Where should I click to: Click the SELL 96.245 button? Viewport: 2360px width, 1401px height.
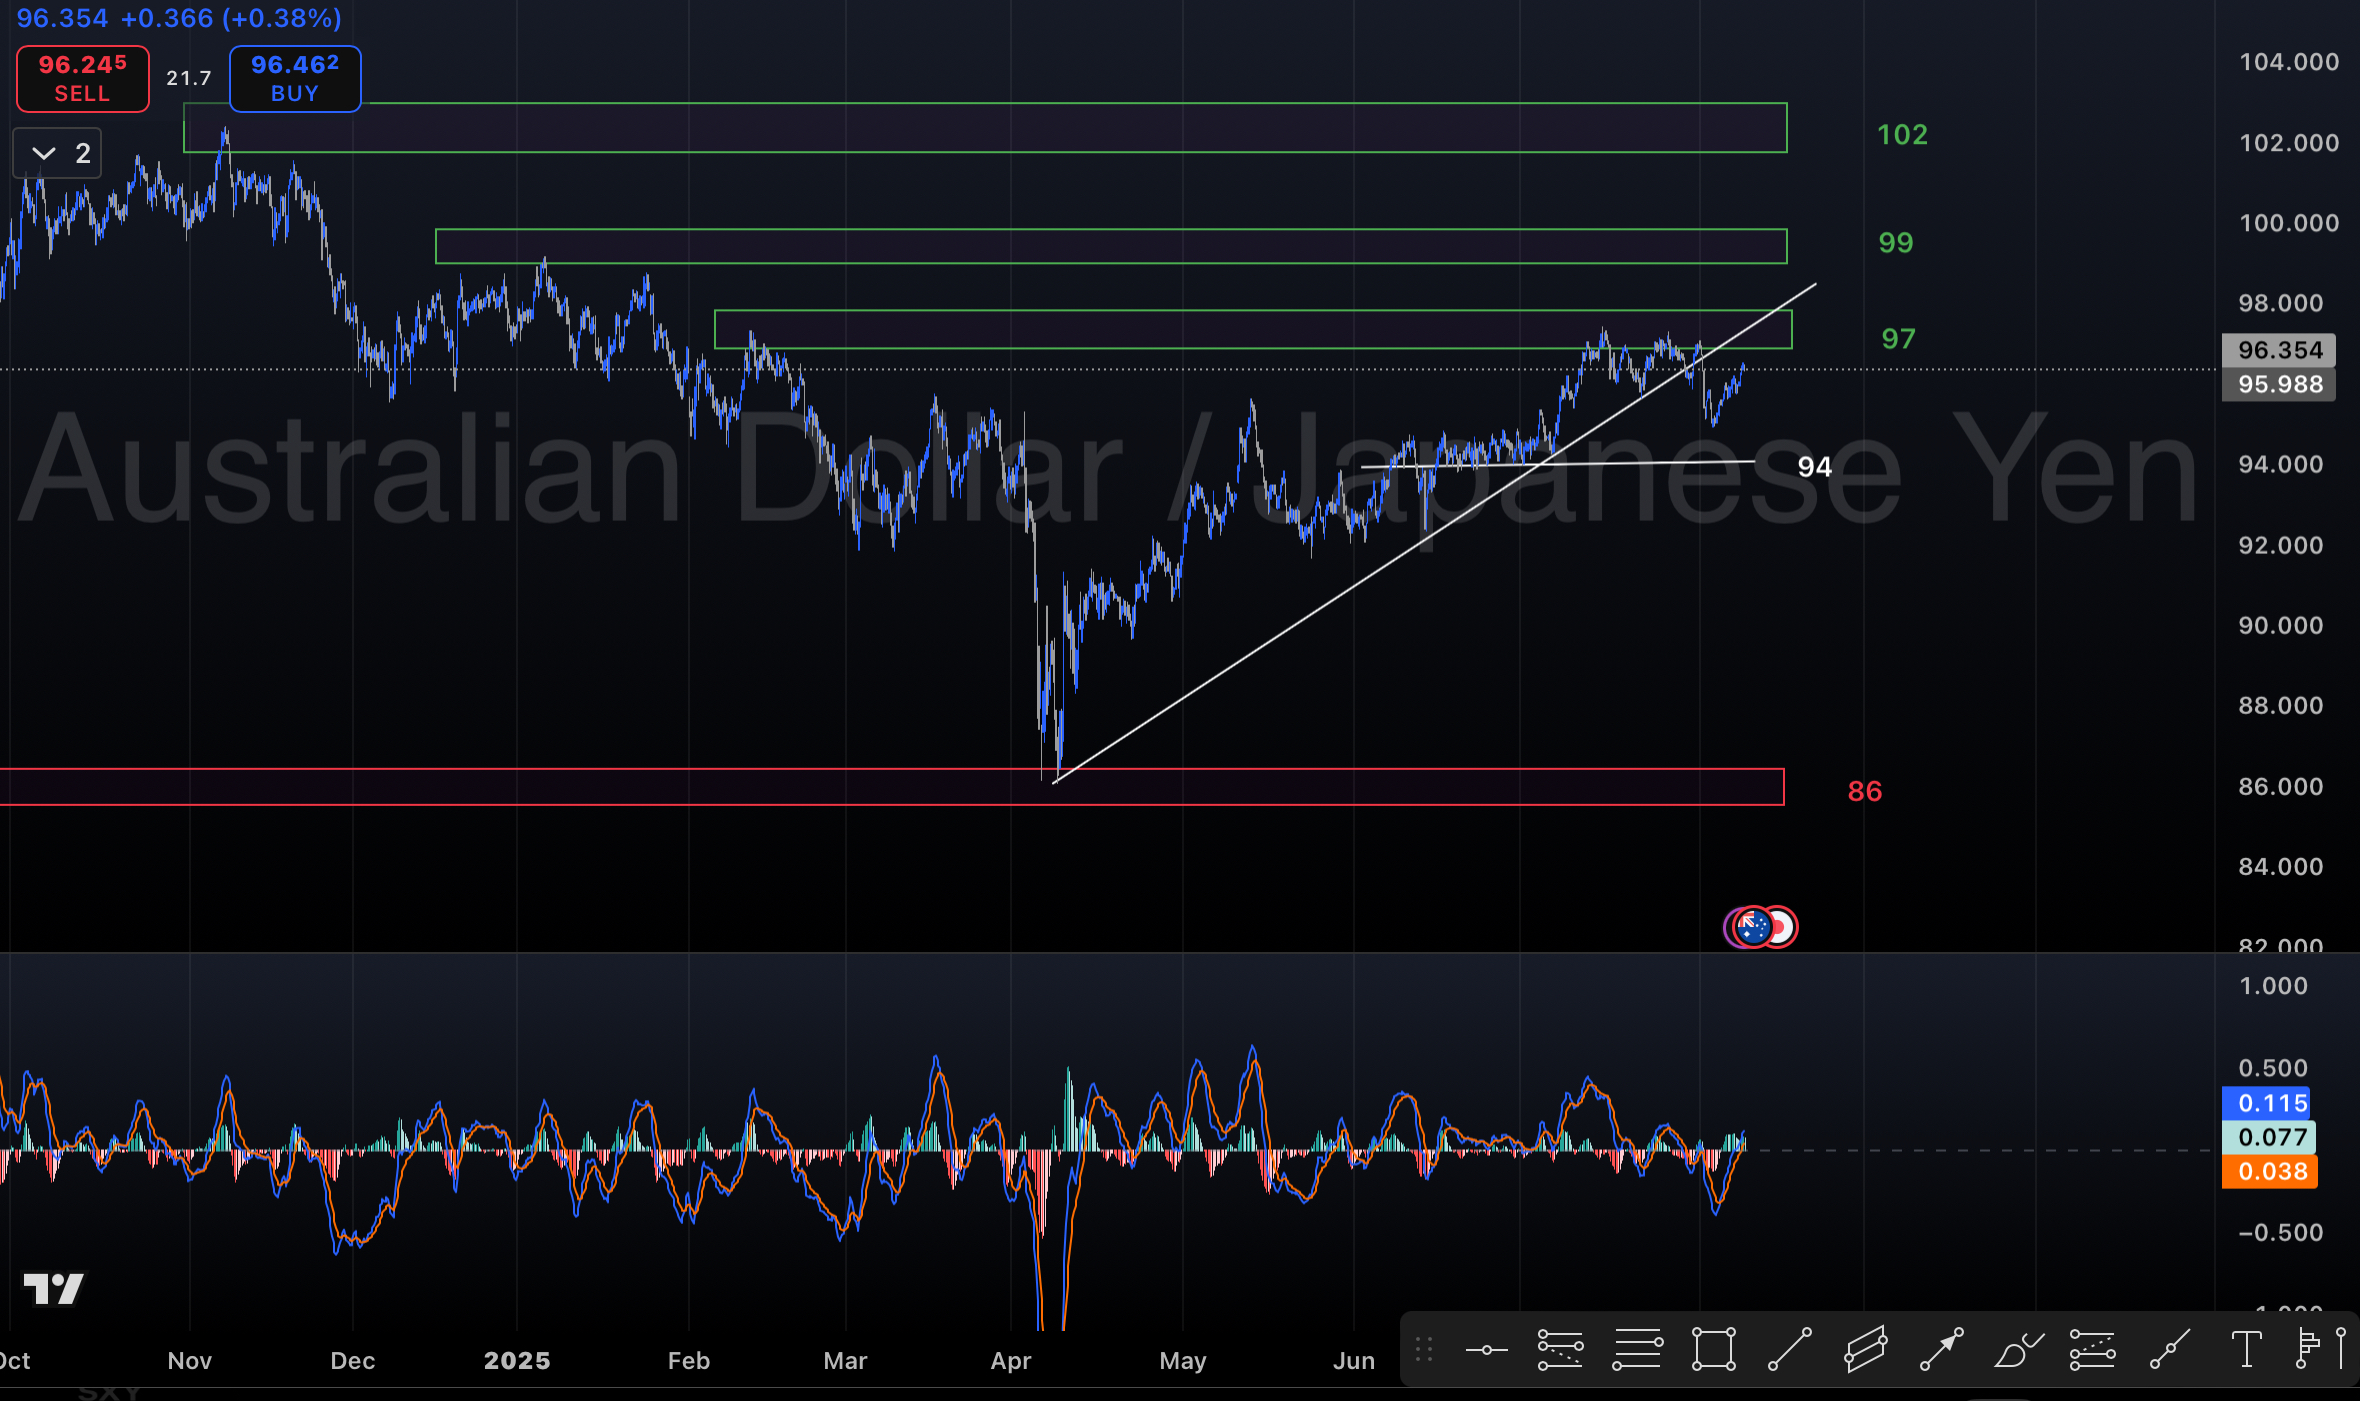tap(83, 79)
